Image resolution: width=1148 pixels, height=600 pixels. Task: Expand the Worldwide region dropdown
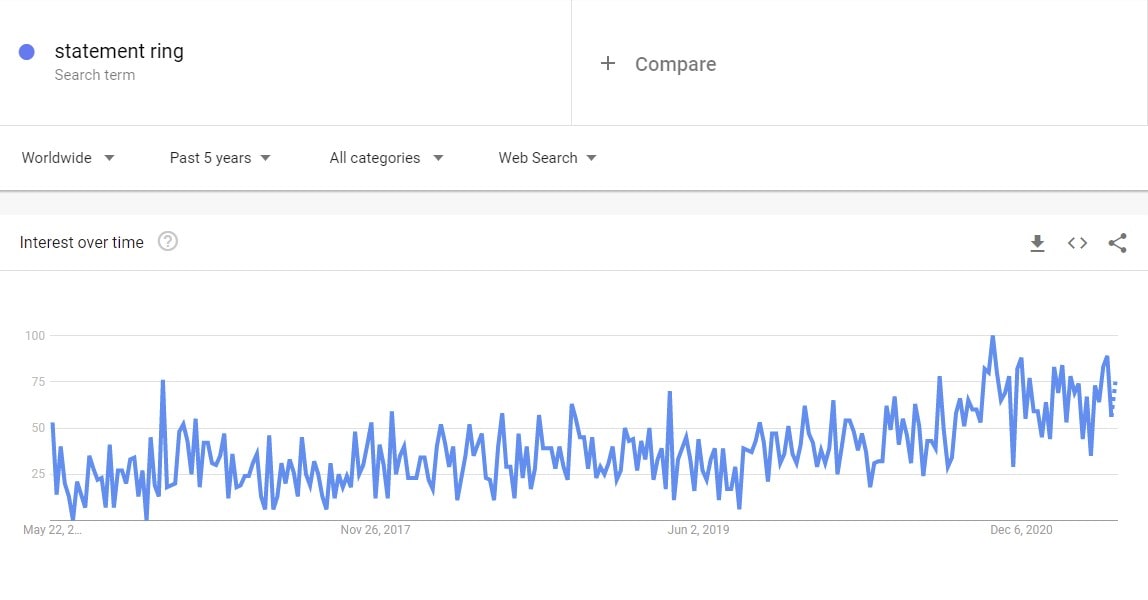click(x=68, y=158)
